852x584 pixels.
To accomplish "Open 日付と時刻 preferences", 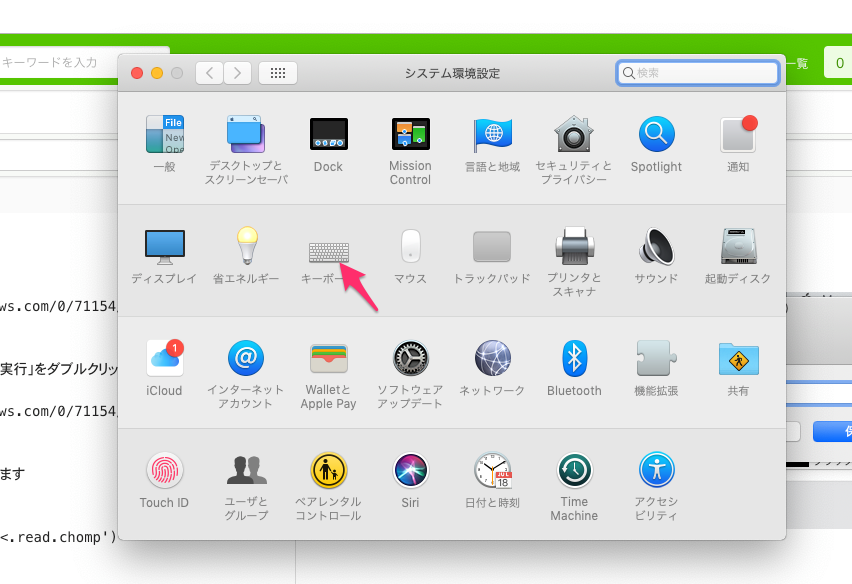I will tap(493, 470).
